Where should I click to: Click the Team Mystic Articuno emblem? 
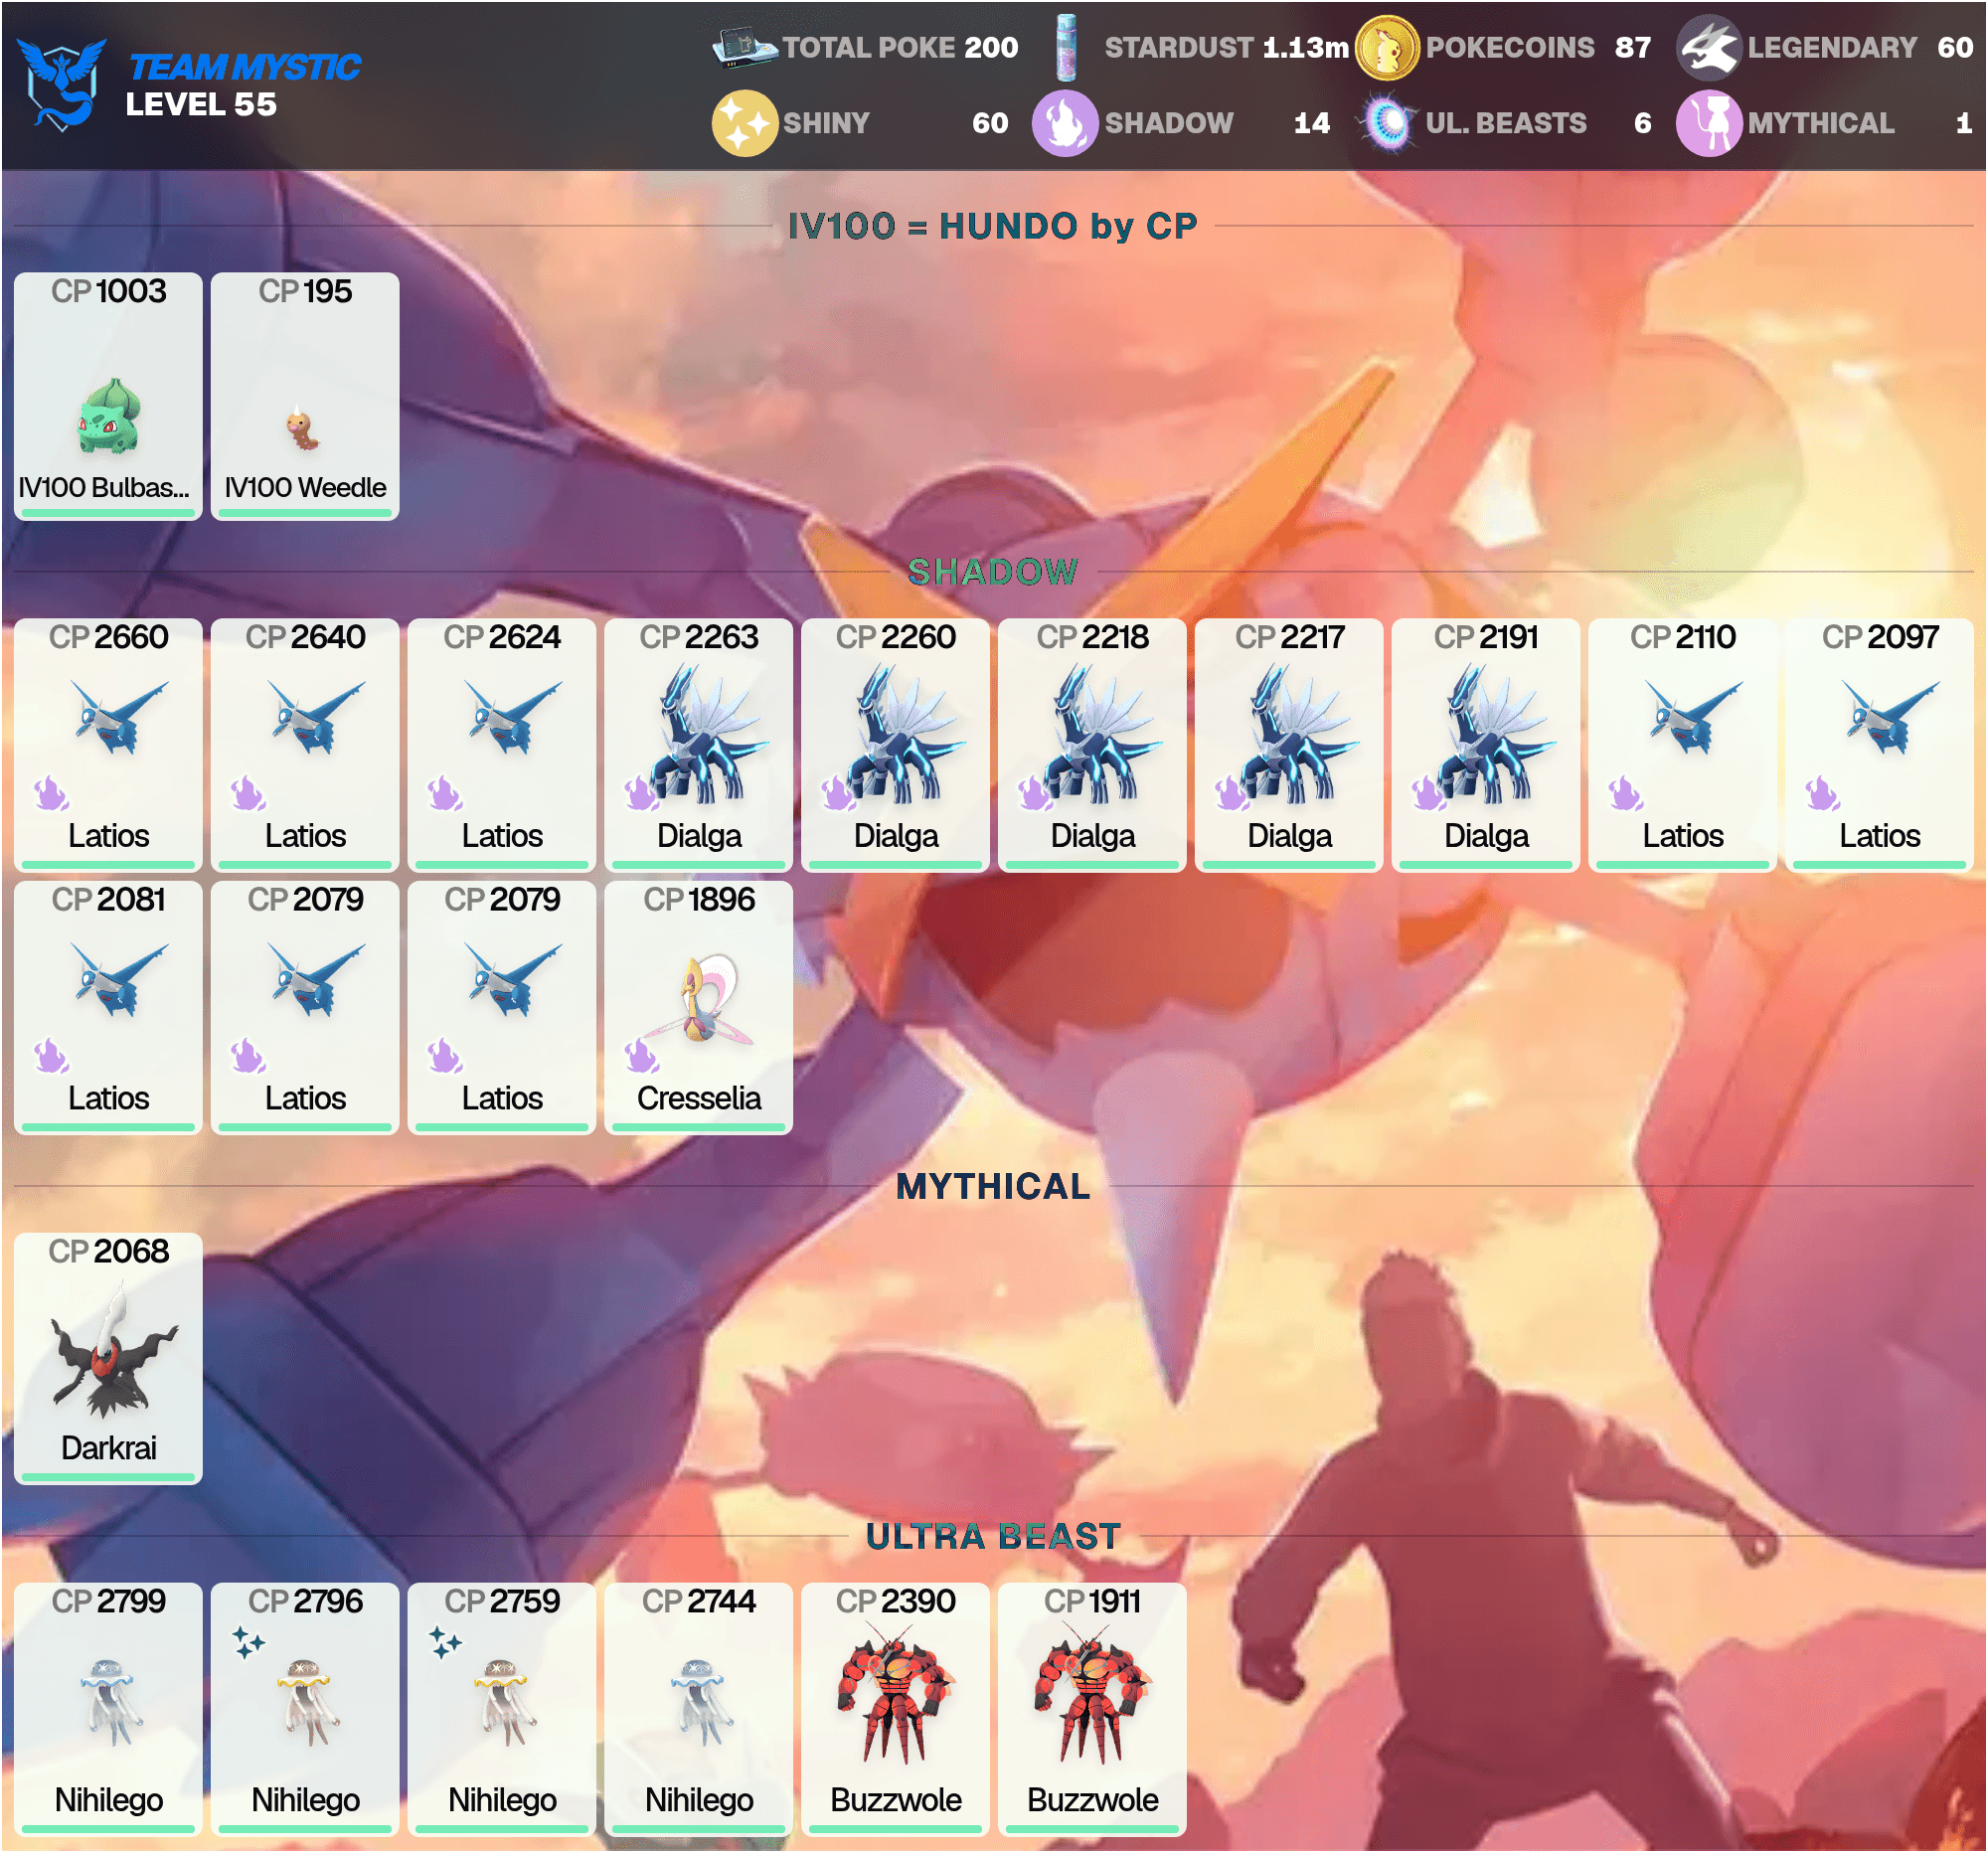click(x=62, y=84)
